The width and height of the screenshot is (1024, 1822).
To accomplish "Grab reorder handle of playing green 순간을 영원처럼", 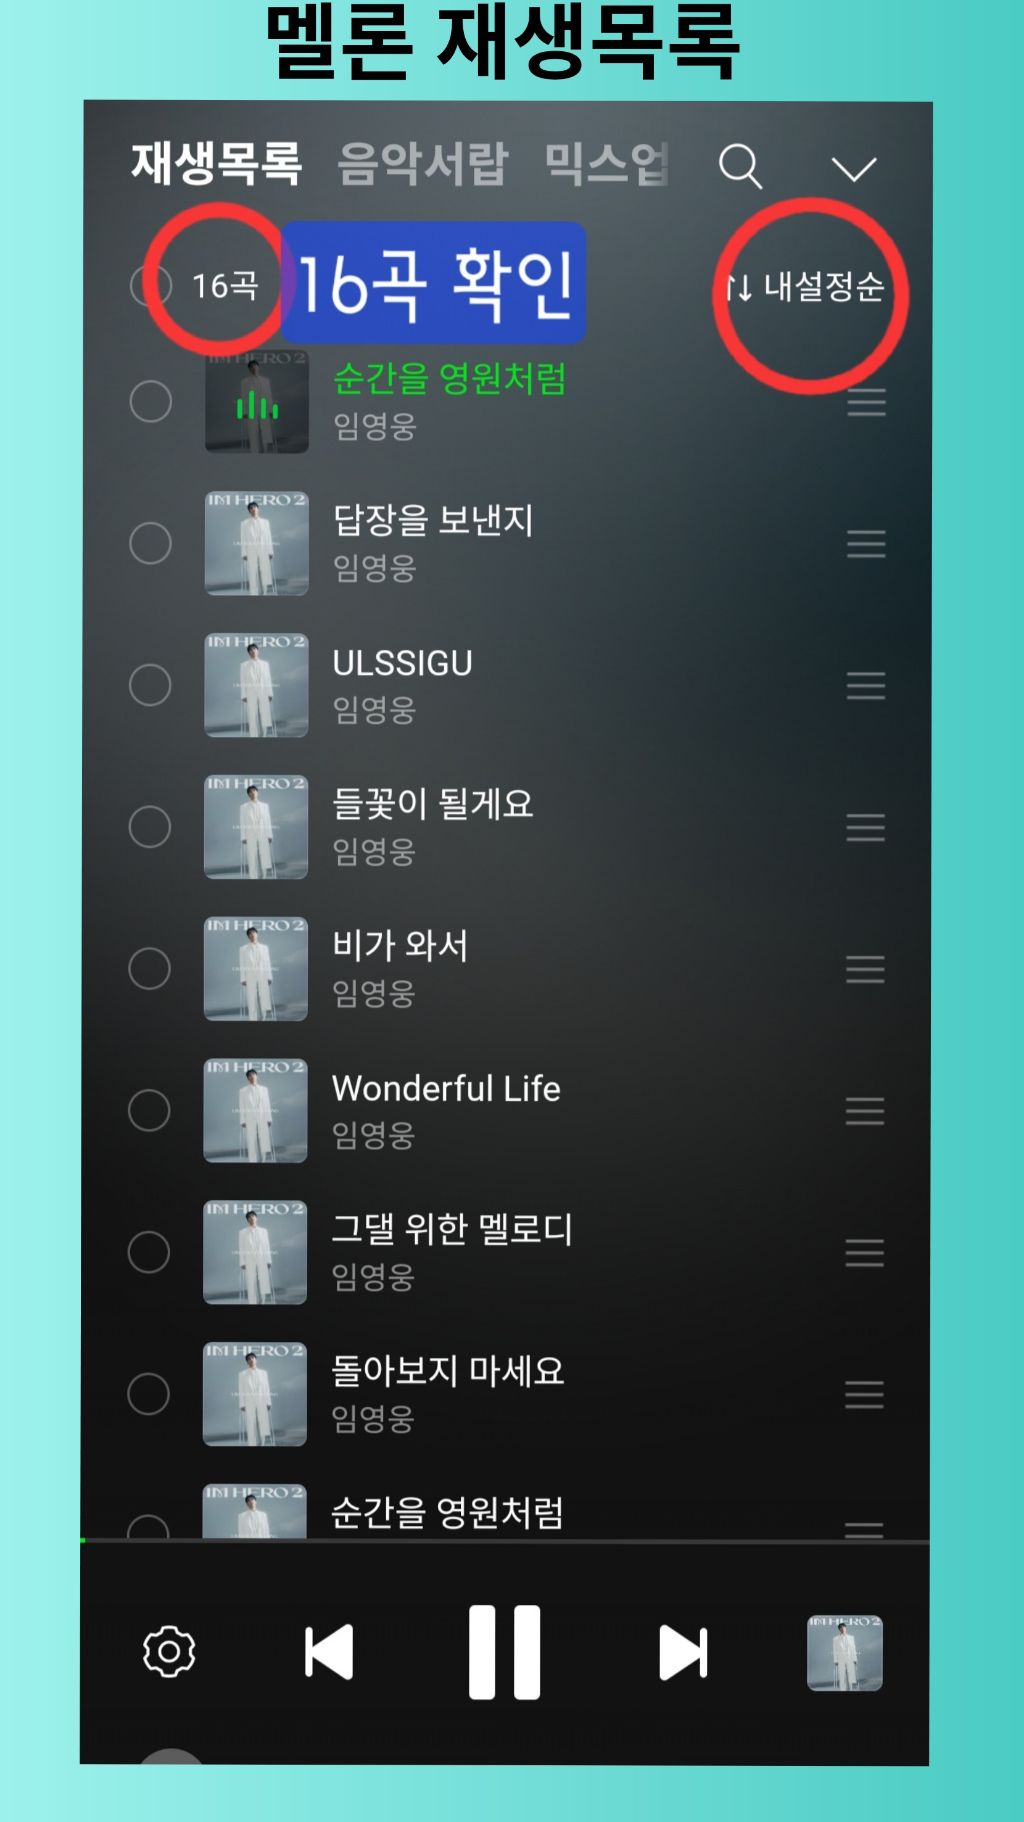I will point(866,402).
